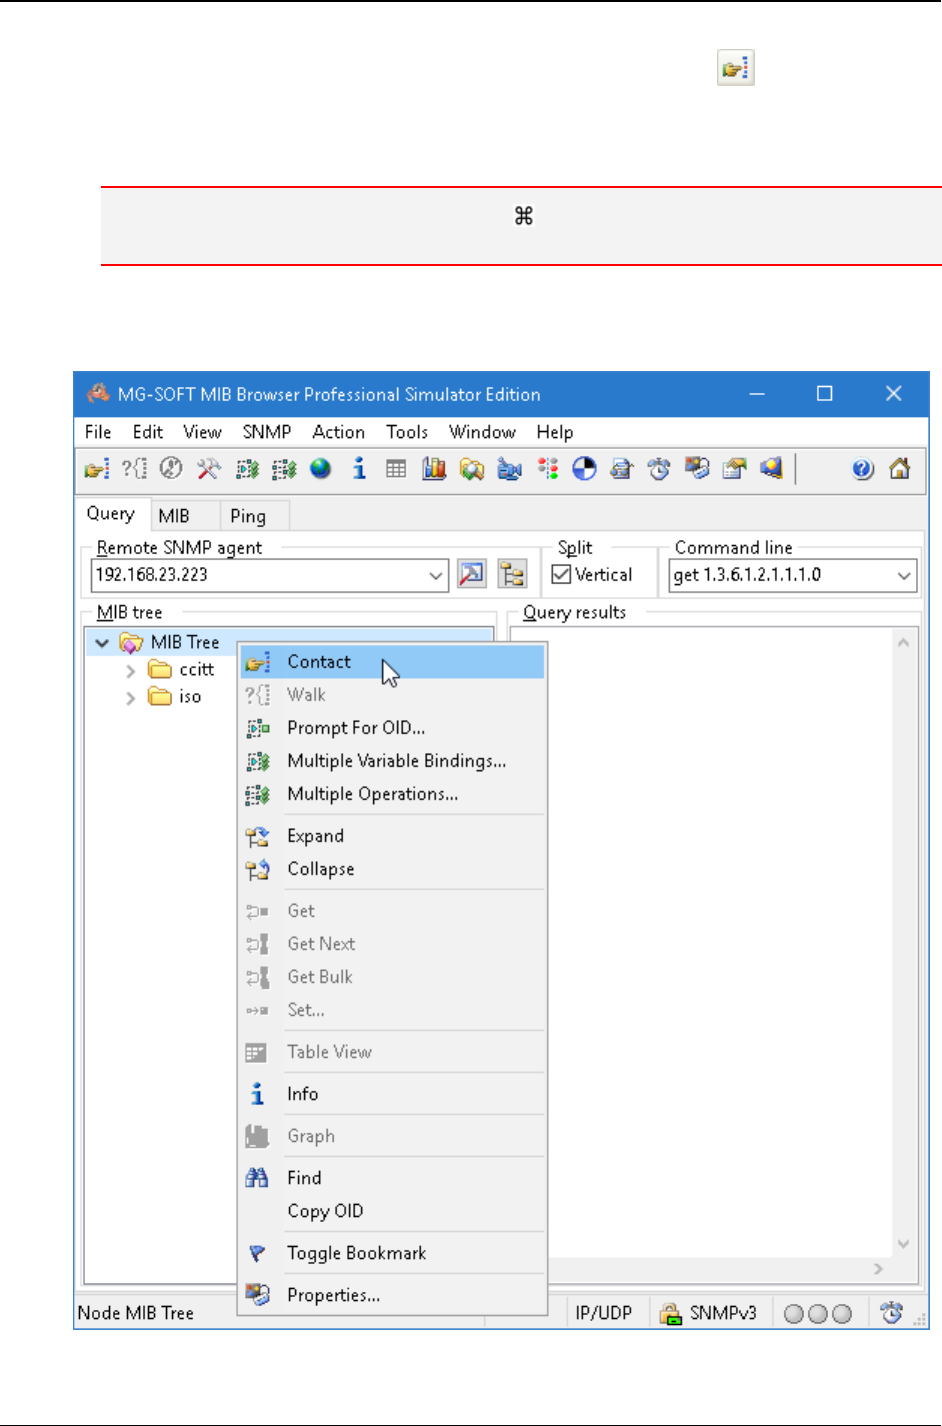Viewport: 942px width, 1426px height.
Task: Click the SNMP protocol preferences icon beside agent address
Action: pyautogui.click(x=471, y=574)
